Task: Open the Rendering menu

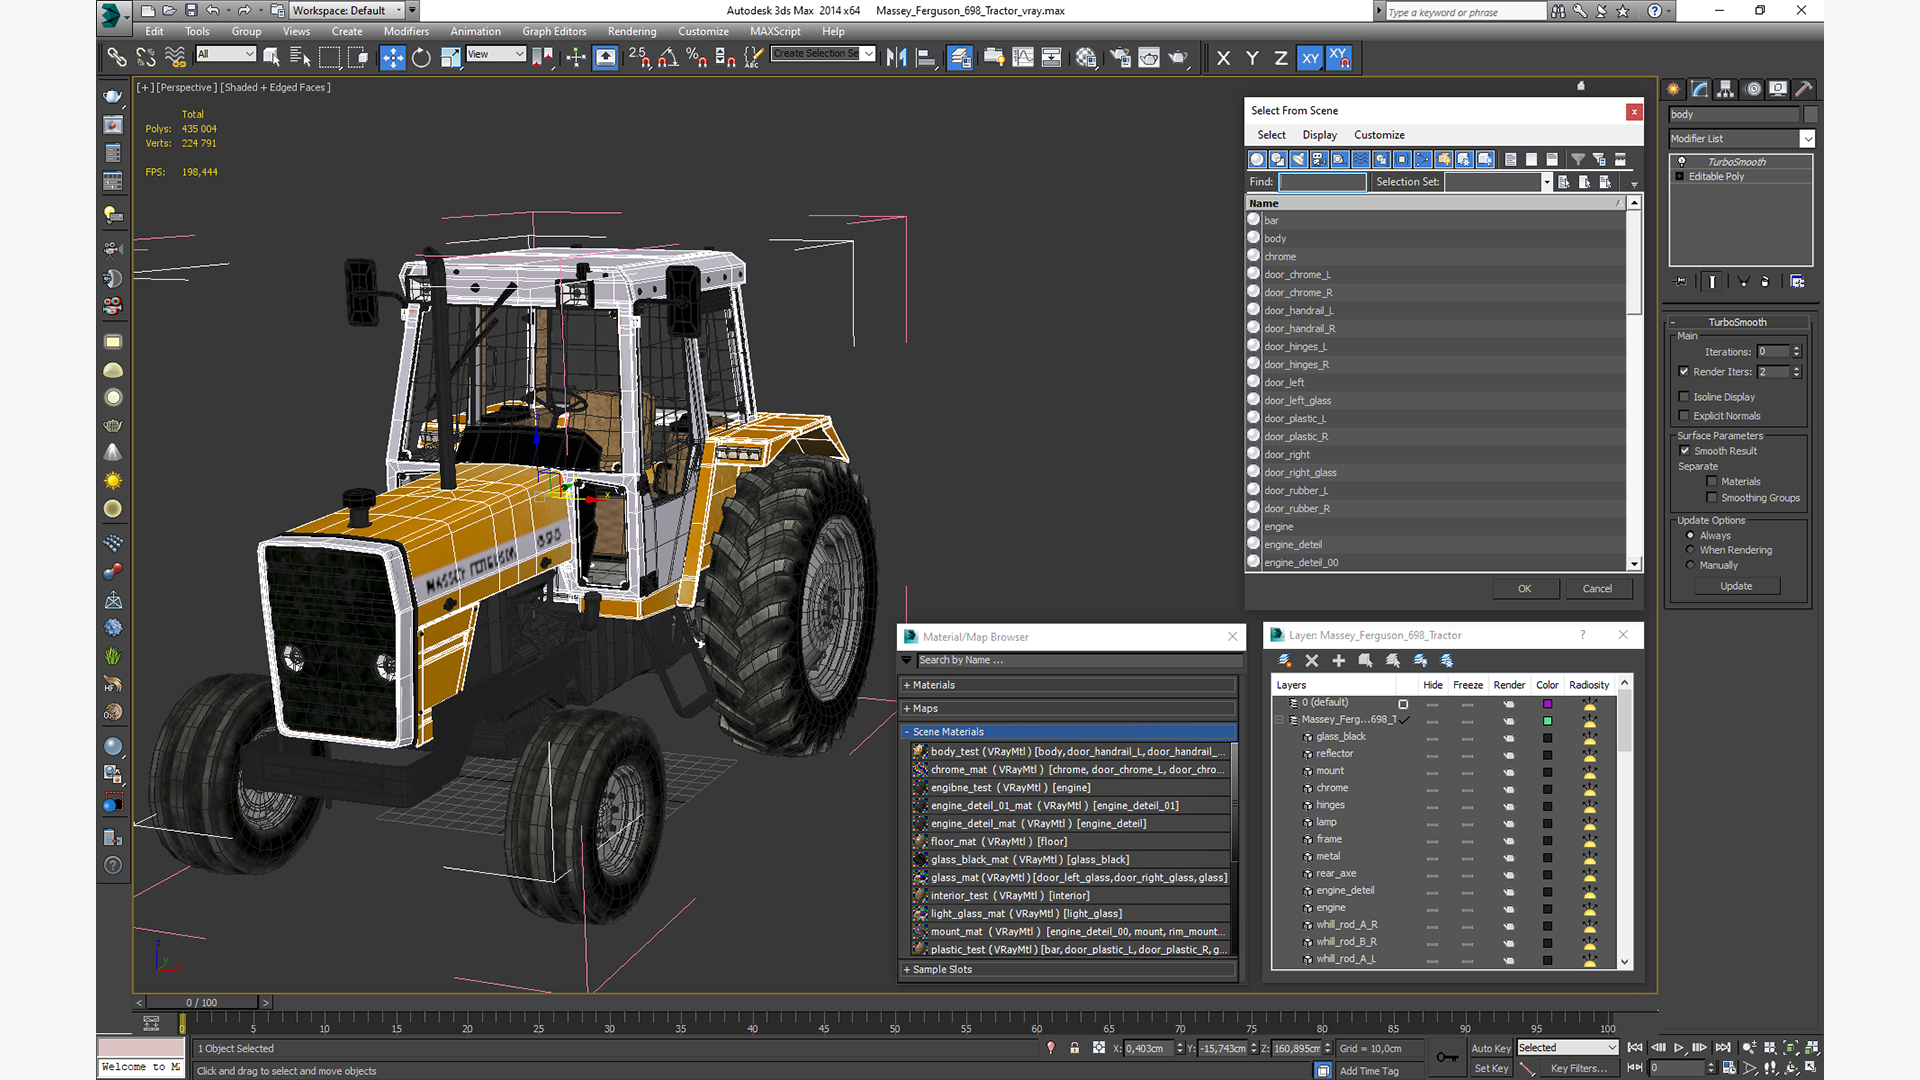Action: point(632,31)
